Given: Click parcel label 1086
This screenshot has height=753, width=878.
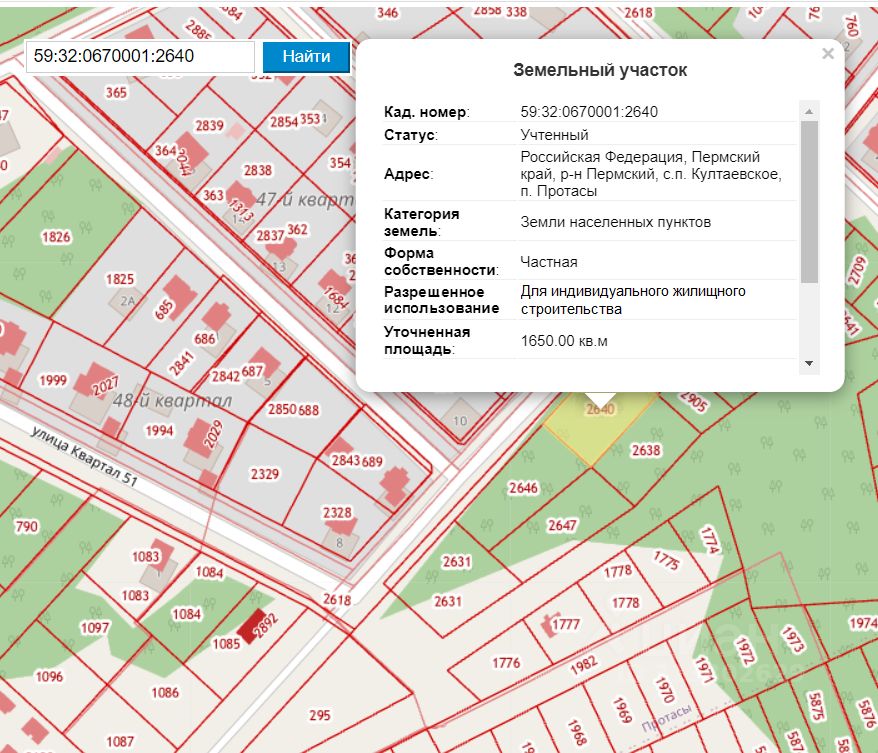Looking at the screenshot, I should (x=165, y=693).
